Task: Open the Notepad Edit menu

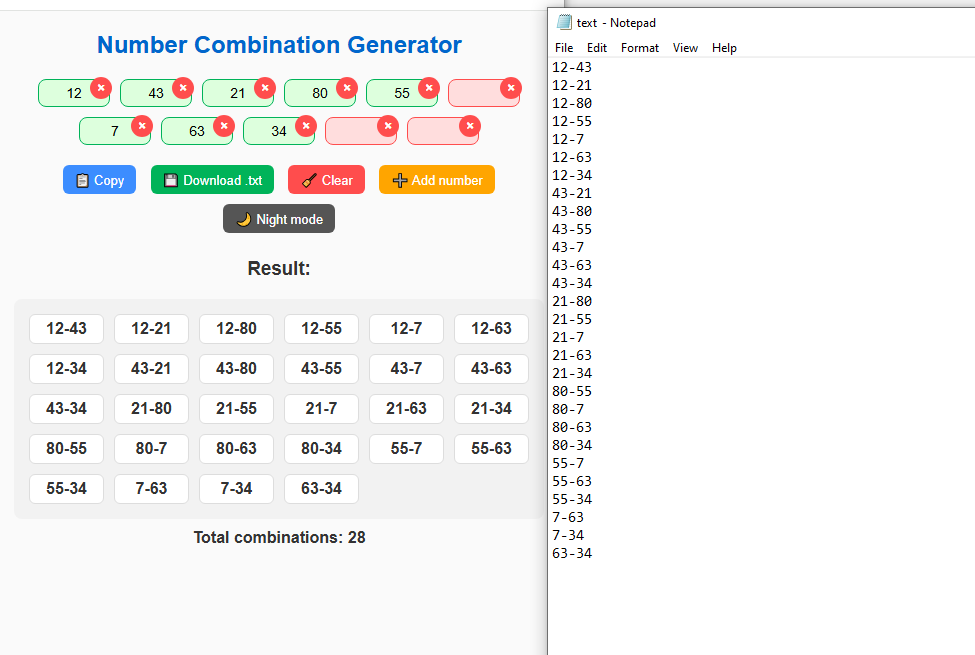Action: coord(597,48)
